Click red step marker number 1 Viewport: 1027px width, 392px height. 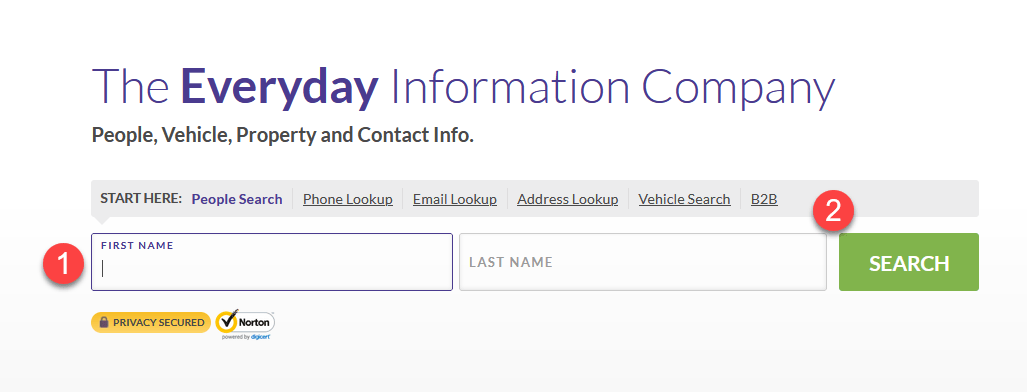click(64, 264)
